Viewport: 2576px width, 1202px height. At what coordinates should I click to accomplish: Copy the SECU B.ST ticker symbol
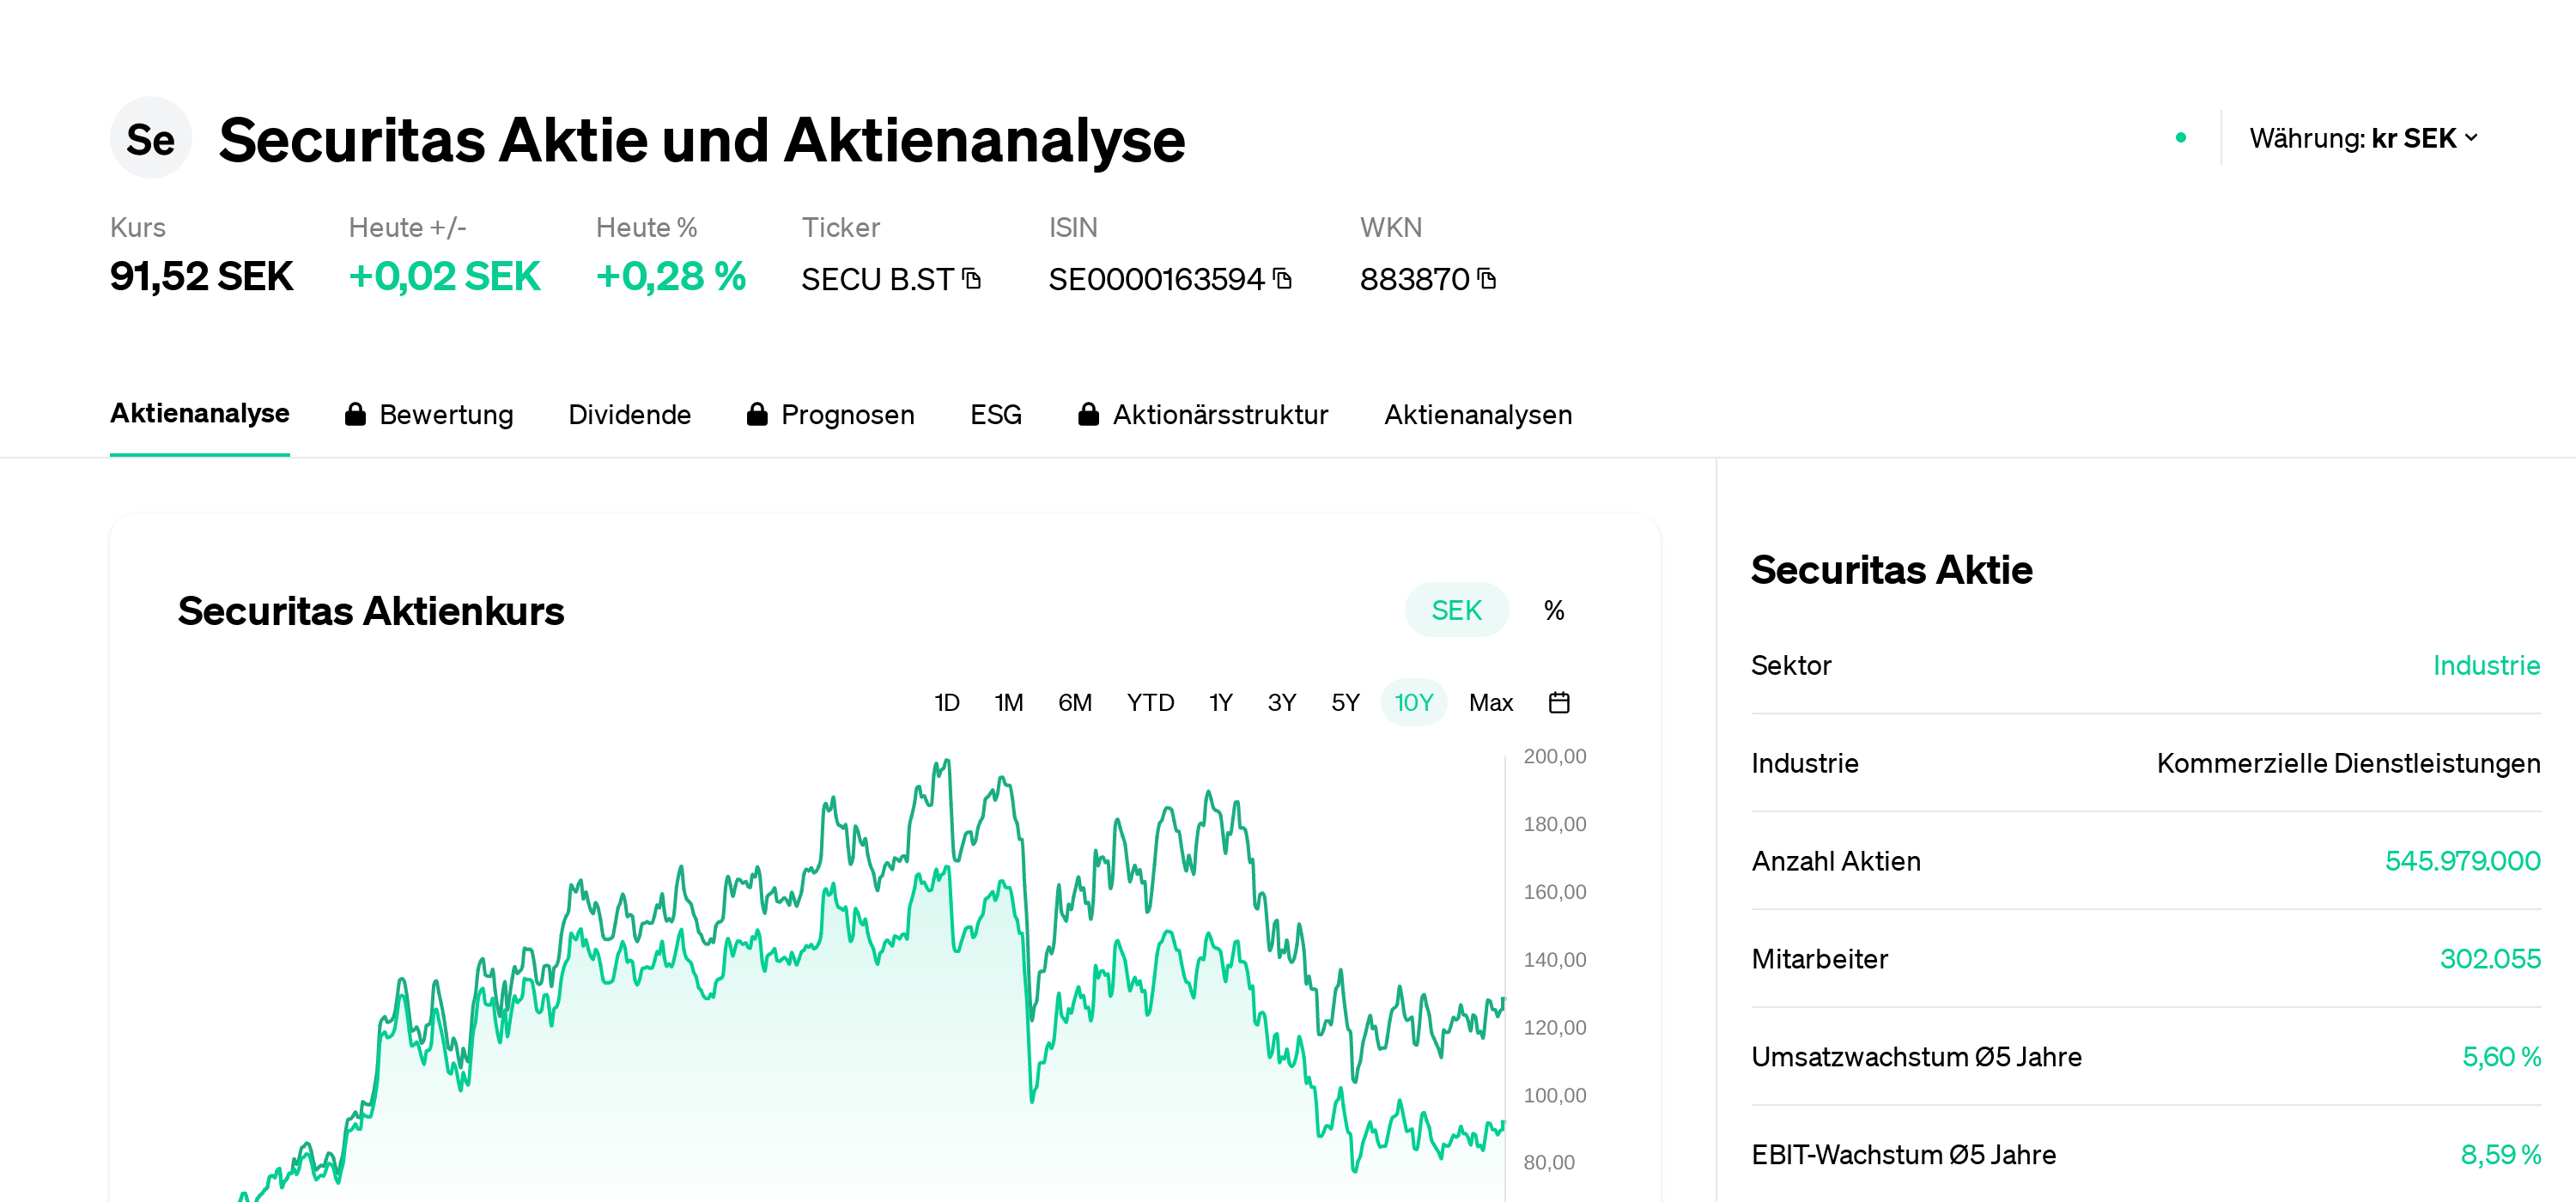coord(972,279)
